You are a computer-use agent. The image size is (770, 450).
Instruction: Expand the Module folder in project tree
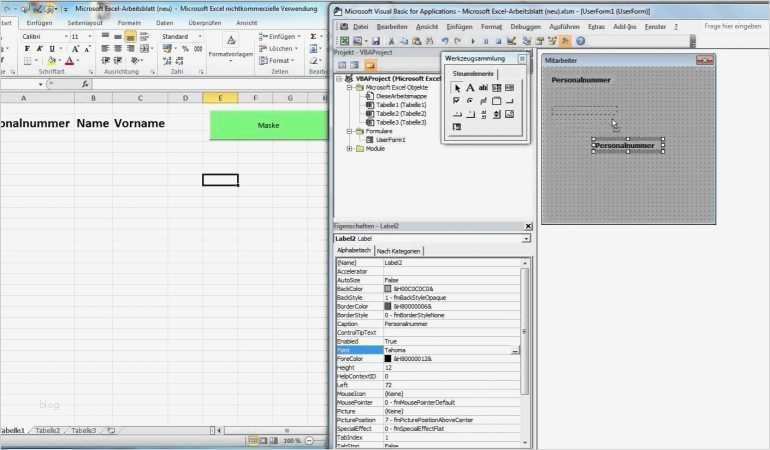tap(350, 148)
